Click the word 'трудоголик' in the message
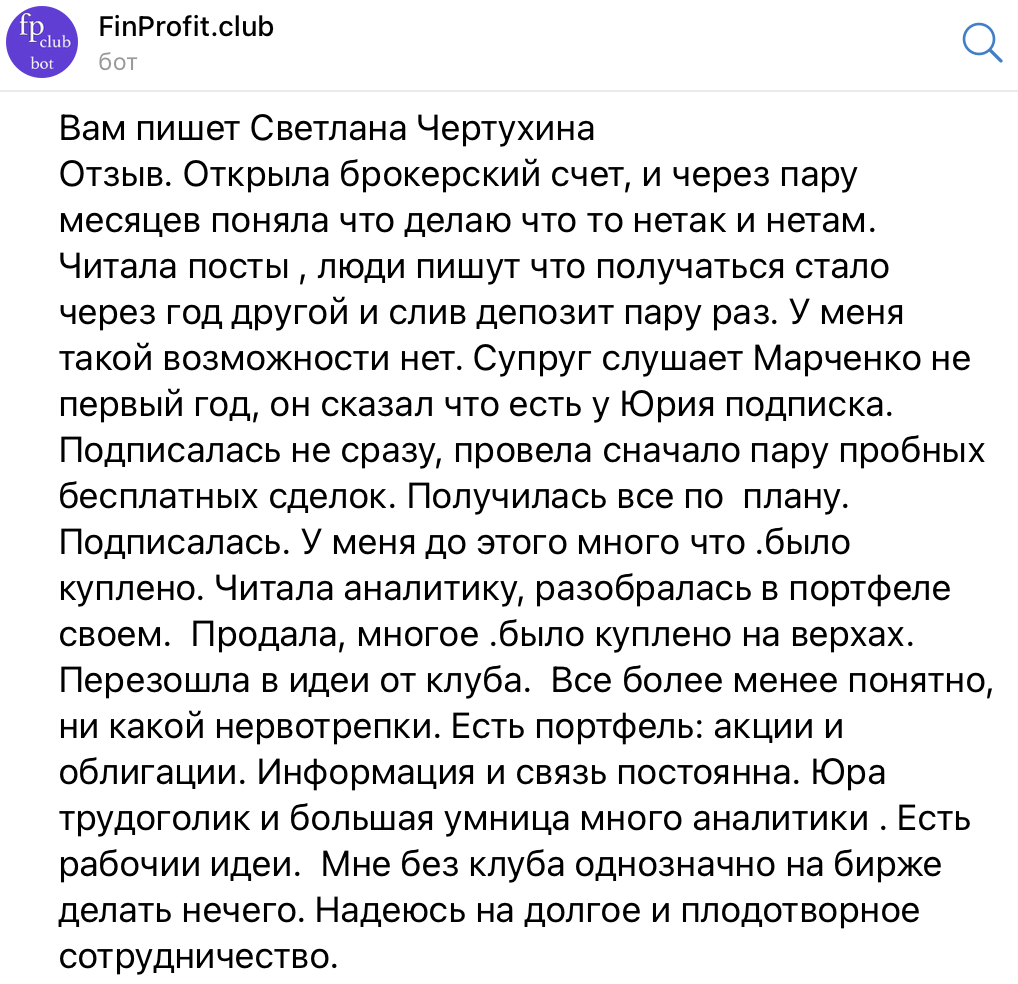Screen dimensions: 1018x984 [x=155, y=818]
